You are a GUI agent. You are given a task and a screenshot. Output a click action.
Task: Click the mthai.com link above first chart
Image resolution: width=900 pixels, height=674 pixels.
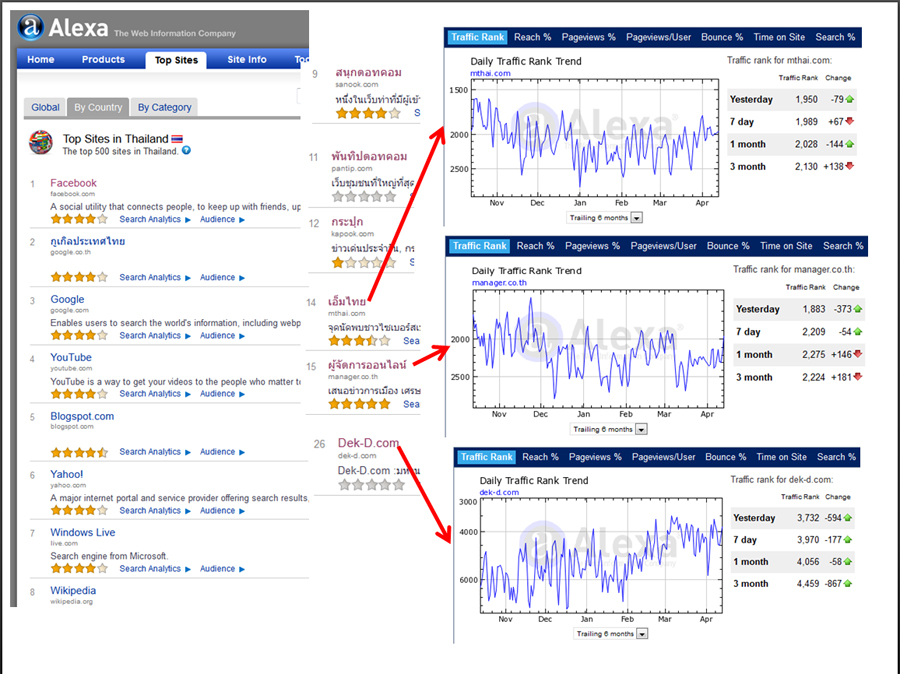click(x=490, y=73)
